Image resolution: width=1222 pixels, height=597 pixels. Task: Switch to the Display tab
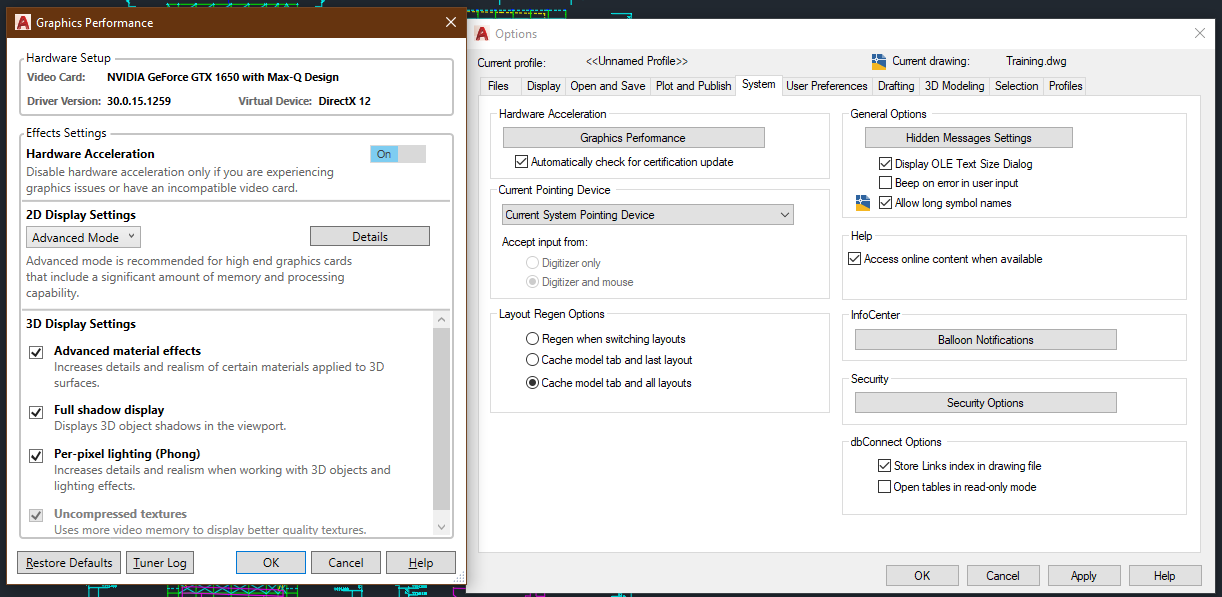point(544,86)
